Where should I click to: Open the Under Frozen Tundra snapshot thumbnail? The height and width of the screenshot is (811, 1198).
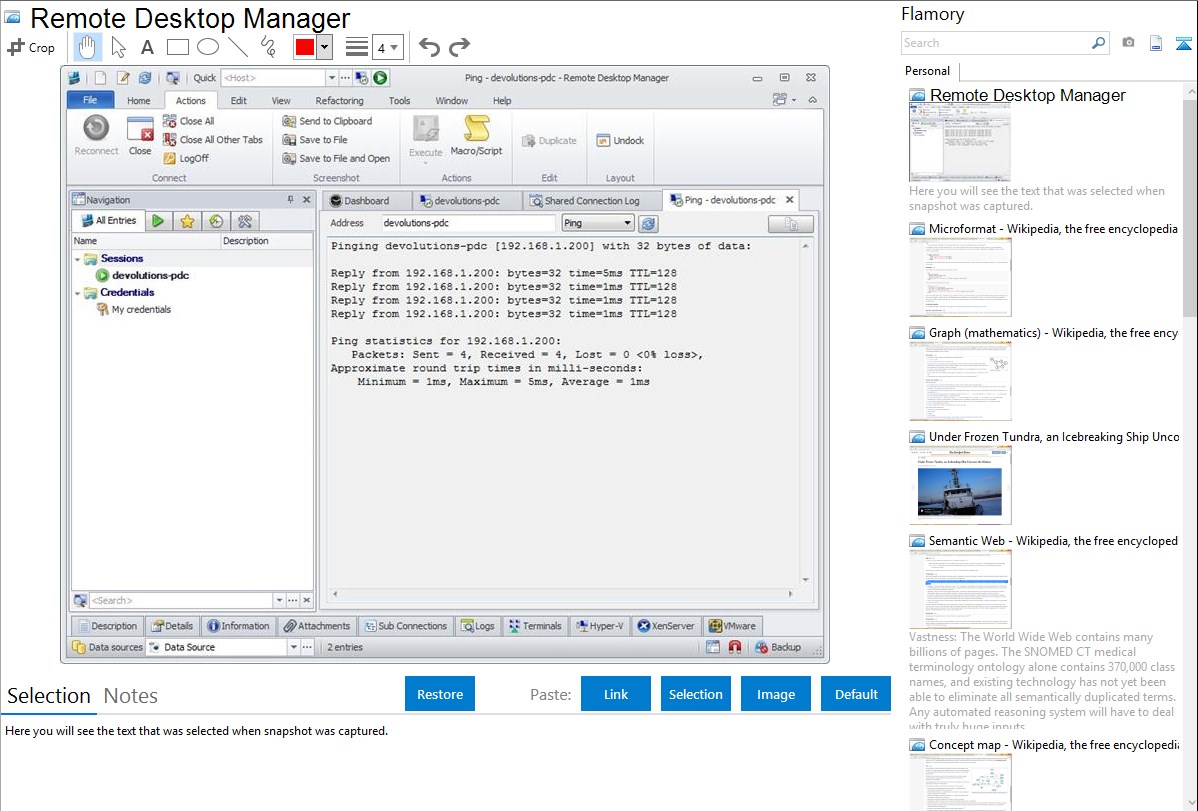[960, 485]
